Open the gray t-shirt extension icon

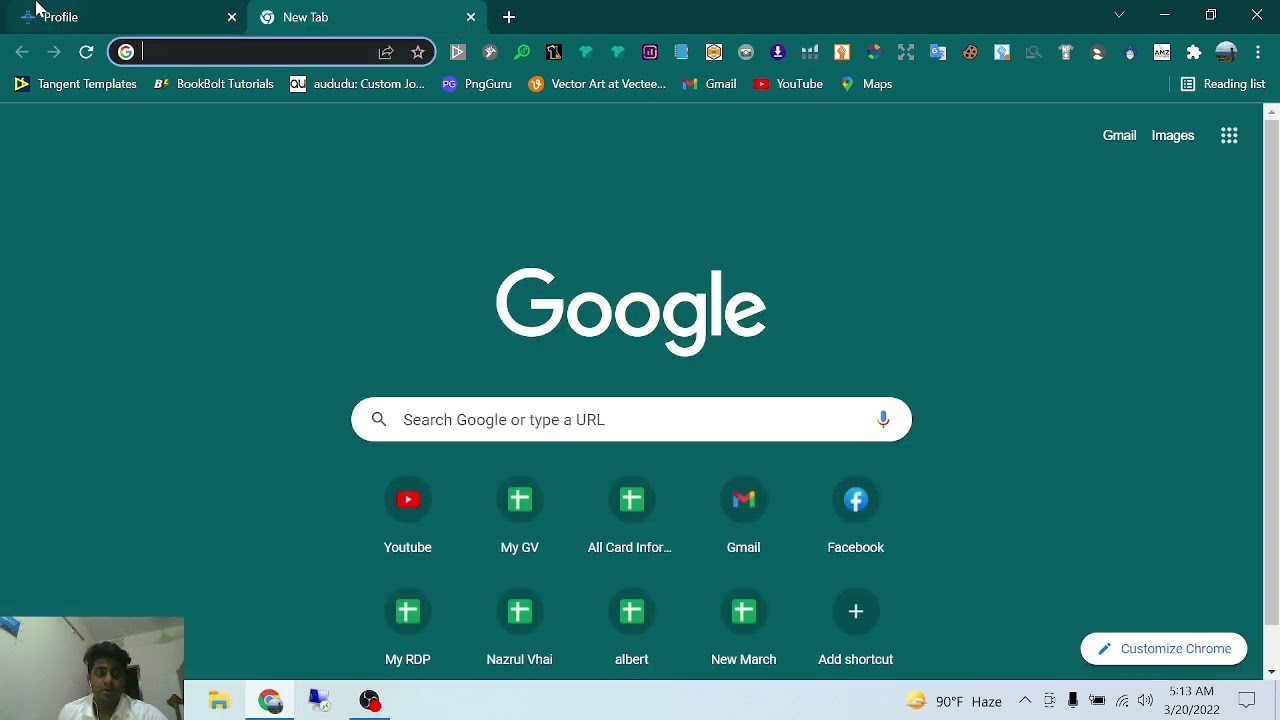pyautogui.click(x=1066, y=52)
